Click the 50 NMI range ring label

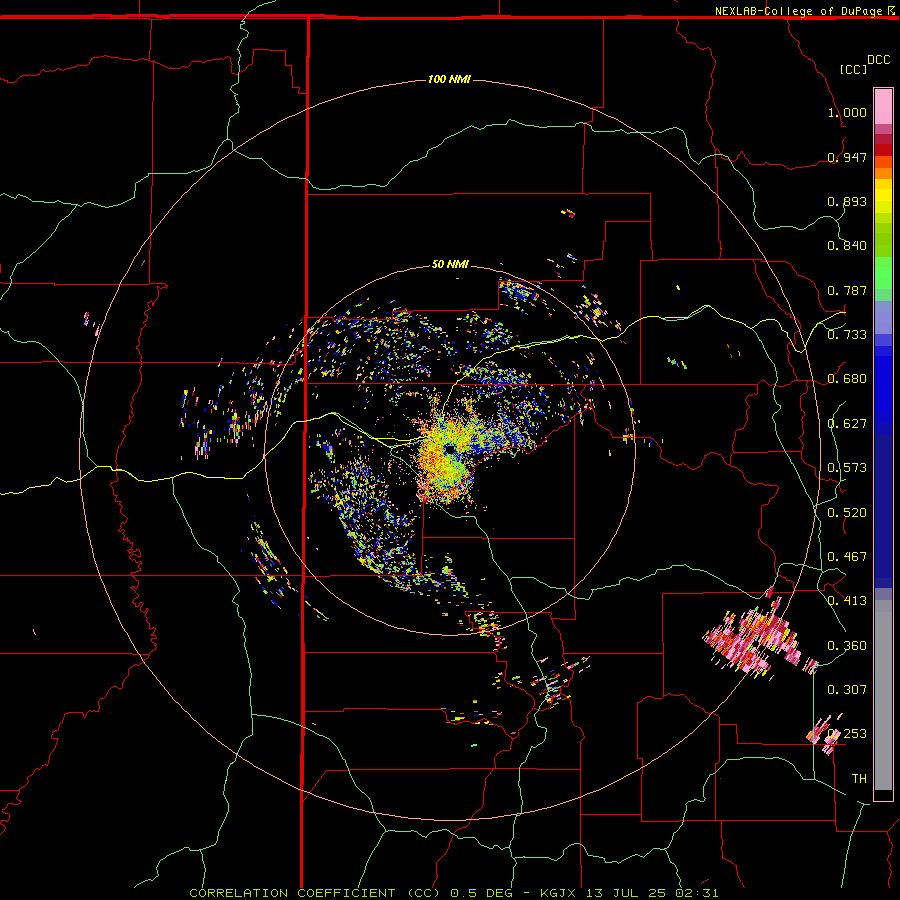click(450, 265)
